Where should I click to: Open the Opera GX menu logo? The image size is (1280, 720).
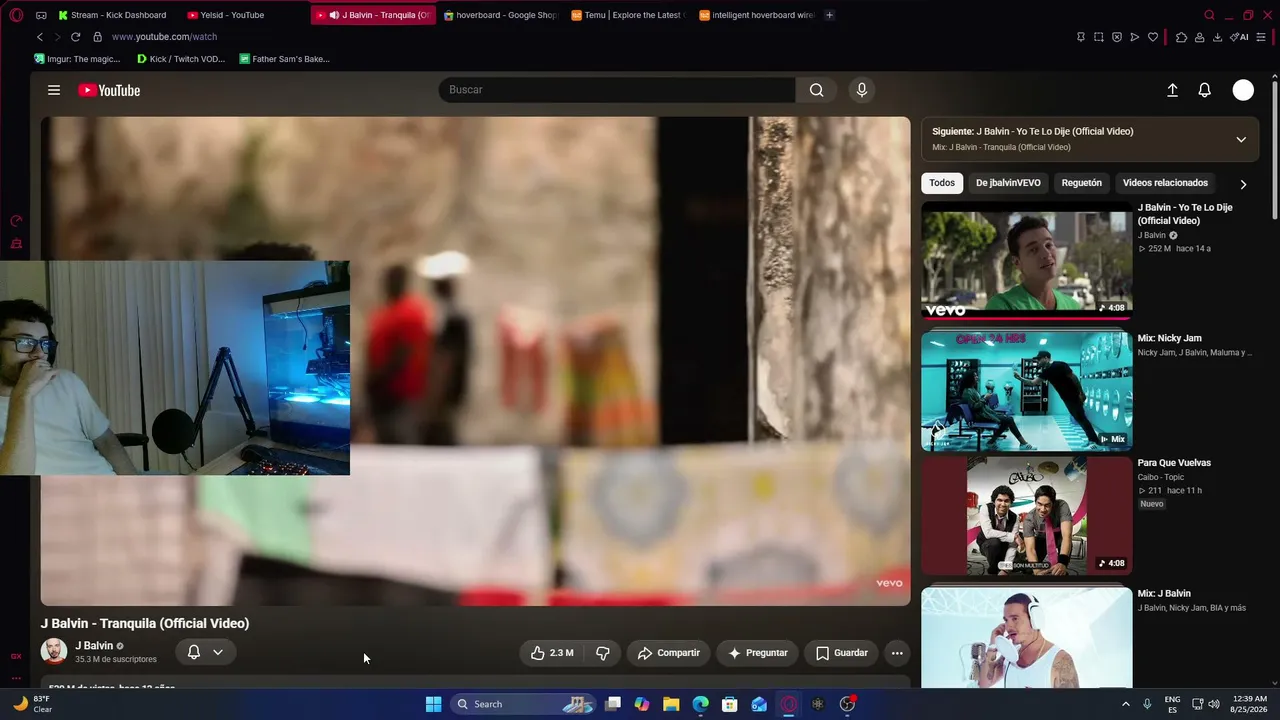16,15
